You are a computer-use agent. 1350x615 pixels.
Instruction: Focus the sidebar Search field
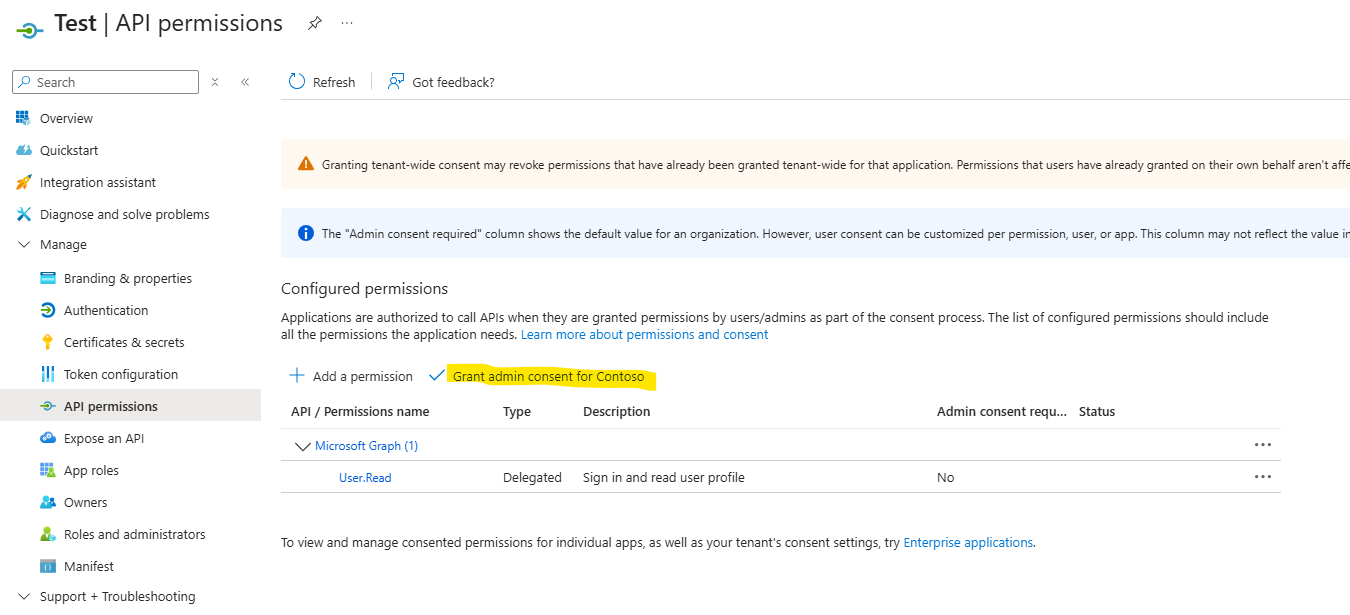click(x=106, y=82)
